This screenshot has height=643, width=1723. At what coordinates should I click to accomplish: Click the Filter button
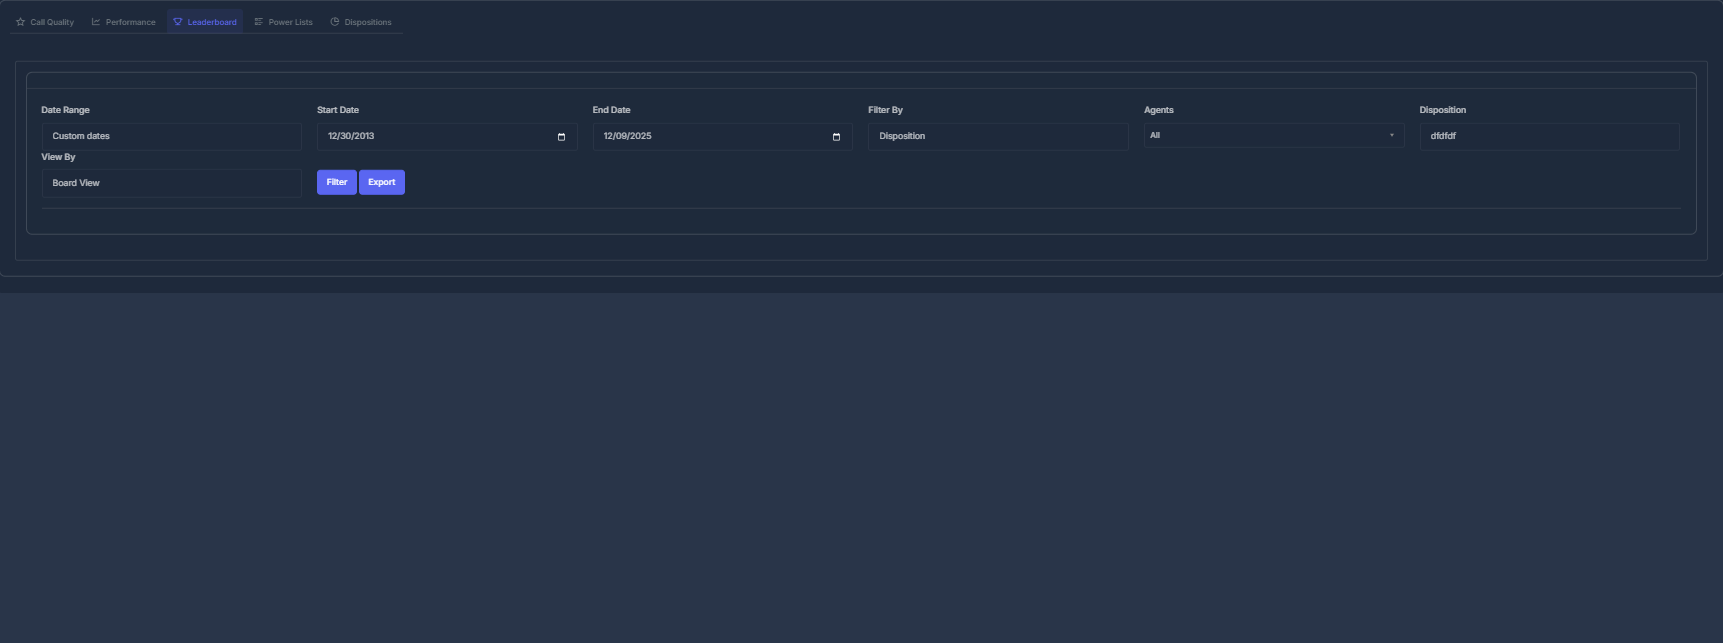click(x=337, y=182)
